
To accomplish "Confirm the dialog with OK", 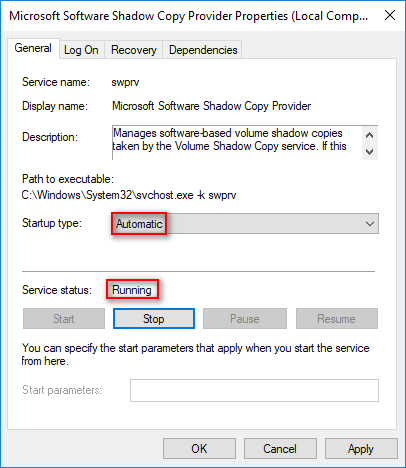I will pyautogui.click(x=199, y=449).
